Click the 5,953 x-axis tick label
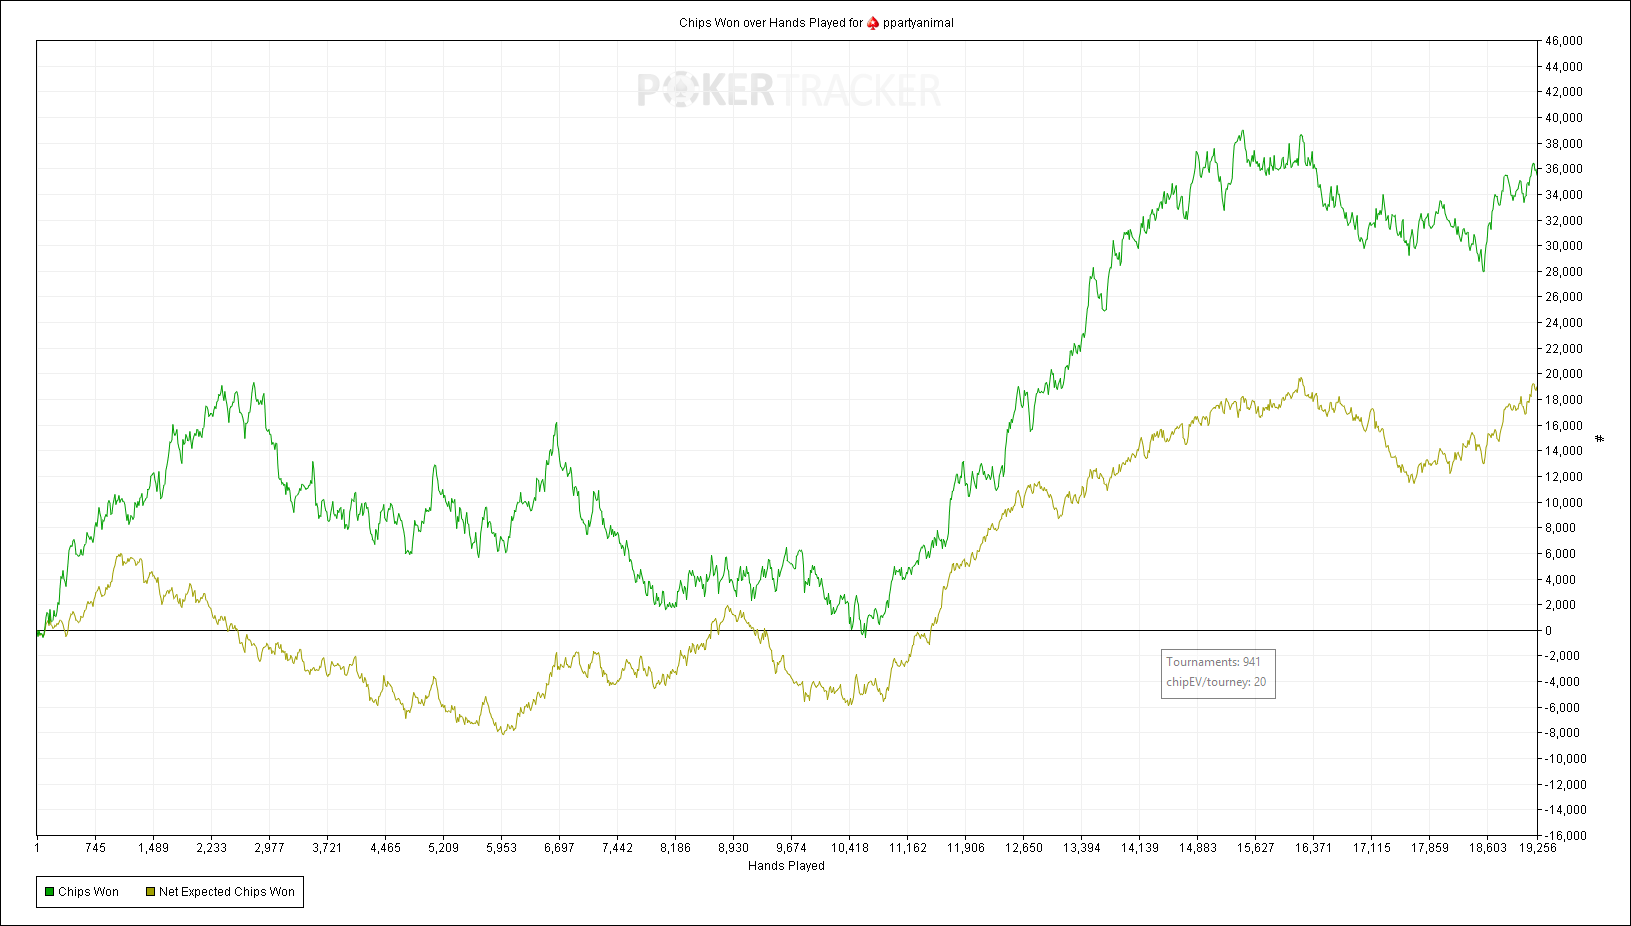 501,848
